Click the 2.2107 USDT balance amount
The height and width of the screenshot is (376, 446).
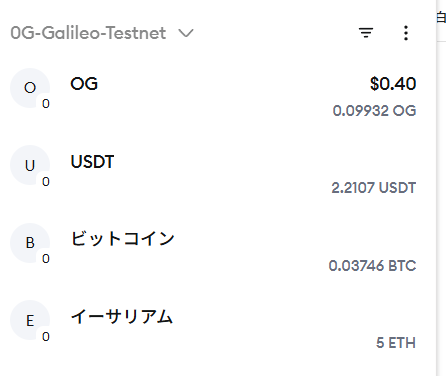[x=374, y=188]
